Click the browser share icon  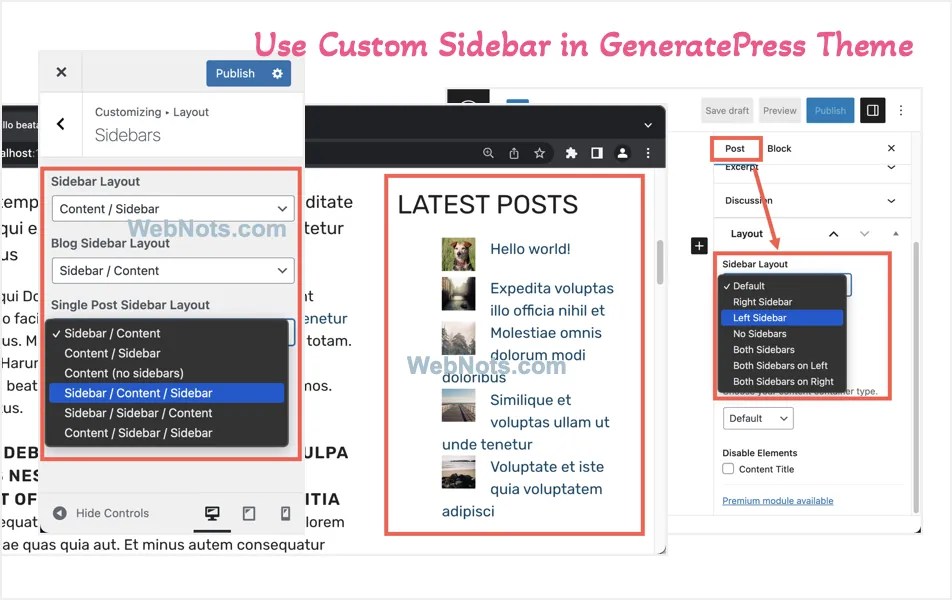pyautogui.click(x=514, y=153)
